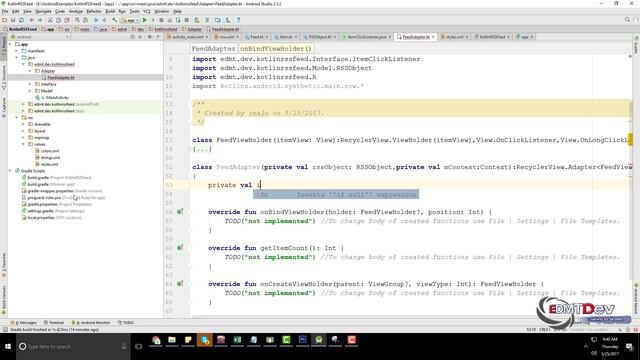Click Skype icon in taskbar

204,340
